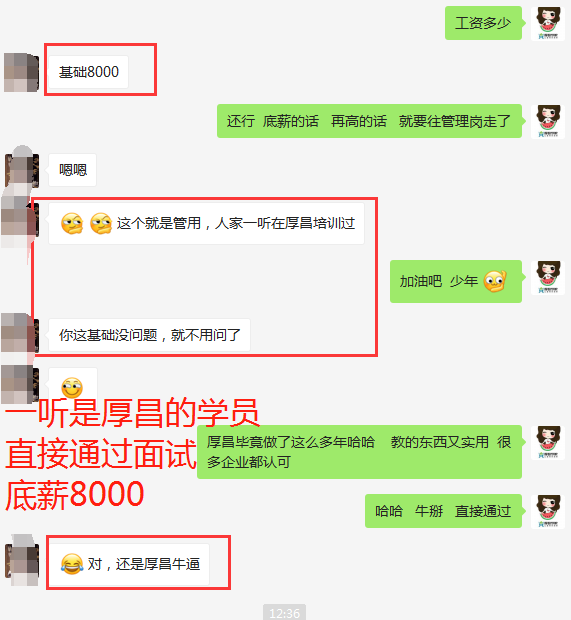Viewport: 571px width, 620px height.
Task: Click the green bubble 厚昌毕竟做了这么多年哈哈
Action: click(x=359, y=452)
